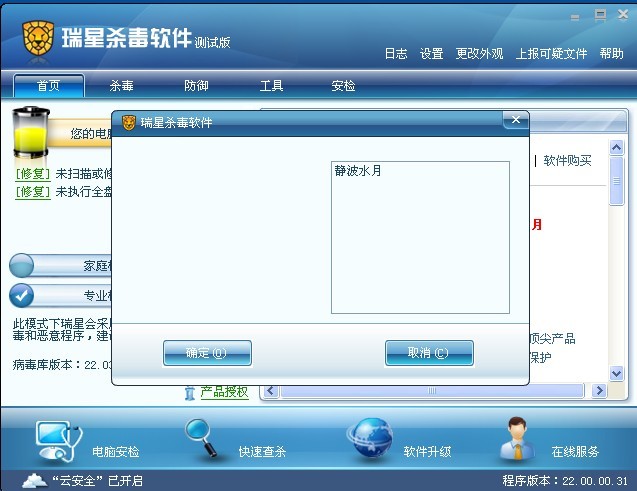Viewport: 637px width, 491px height.
Task: Open the 杀毒 tab
Action: pos(121,86)
